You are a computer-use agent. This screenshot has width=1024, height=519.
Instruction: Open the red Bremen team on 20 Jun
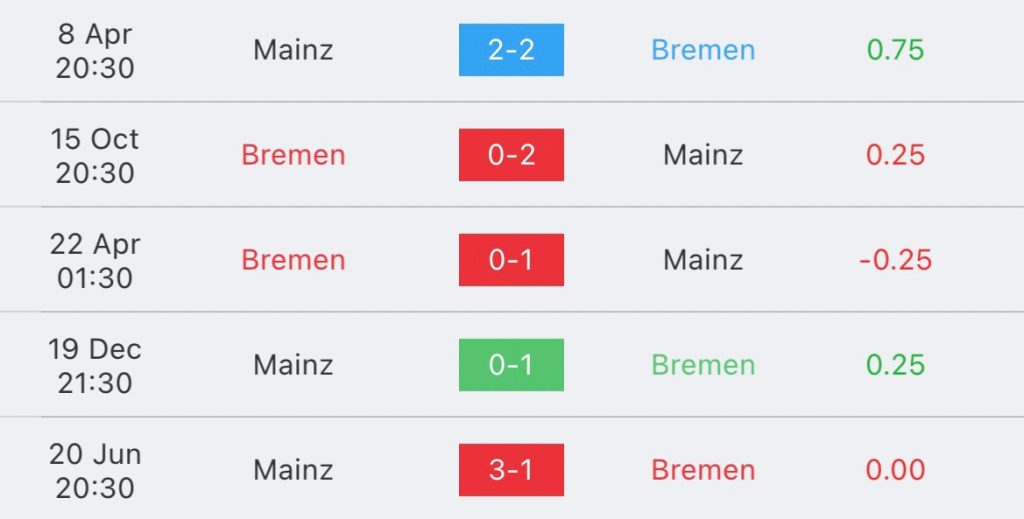[x=703, y=471]
